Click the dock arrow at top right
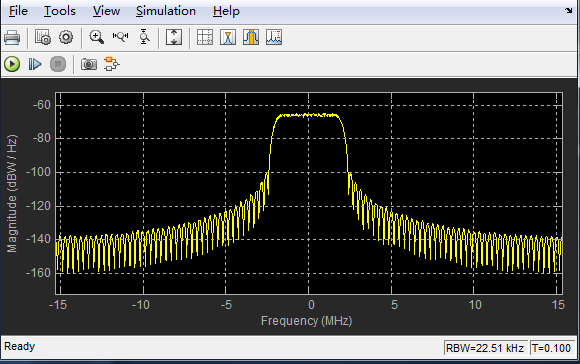The width and height of the screenshot is (580, 364). 568,10
